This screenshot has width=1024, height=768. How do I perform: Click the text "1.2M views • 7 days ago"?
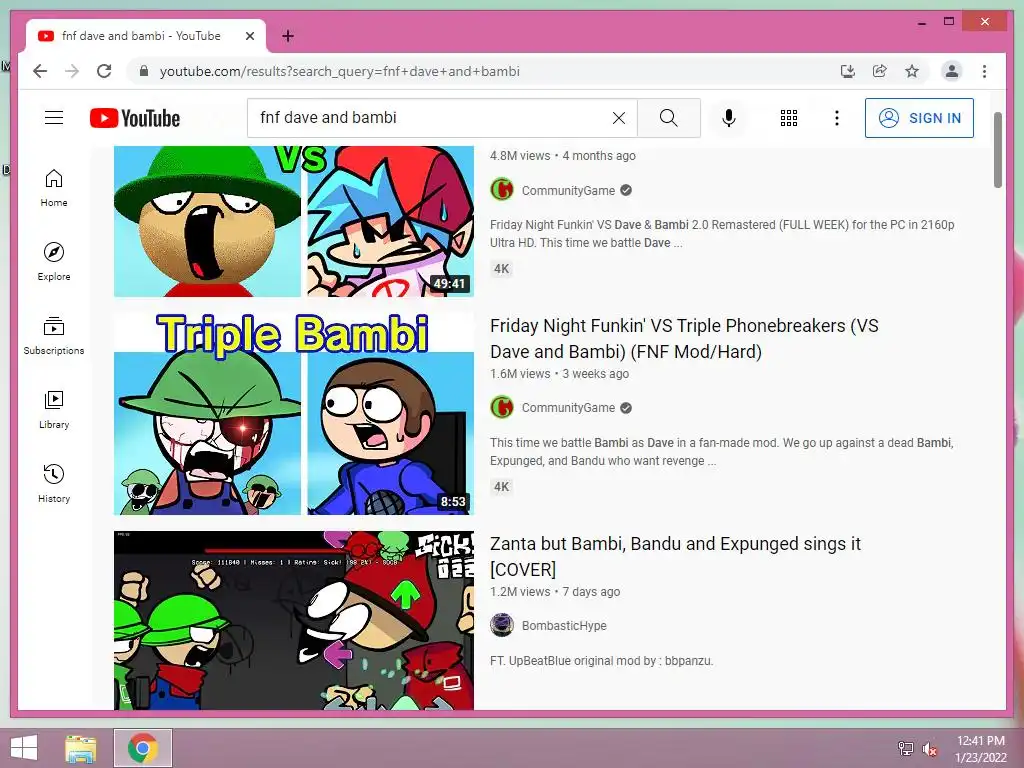[x=555, y=592]
